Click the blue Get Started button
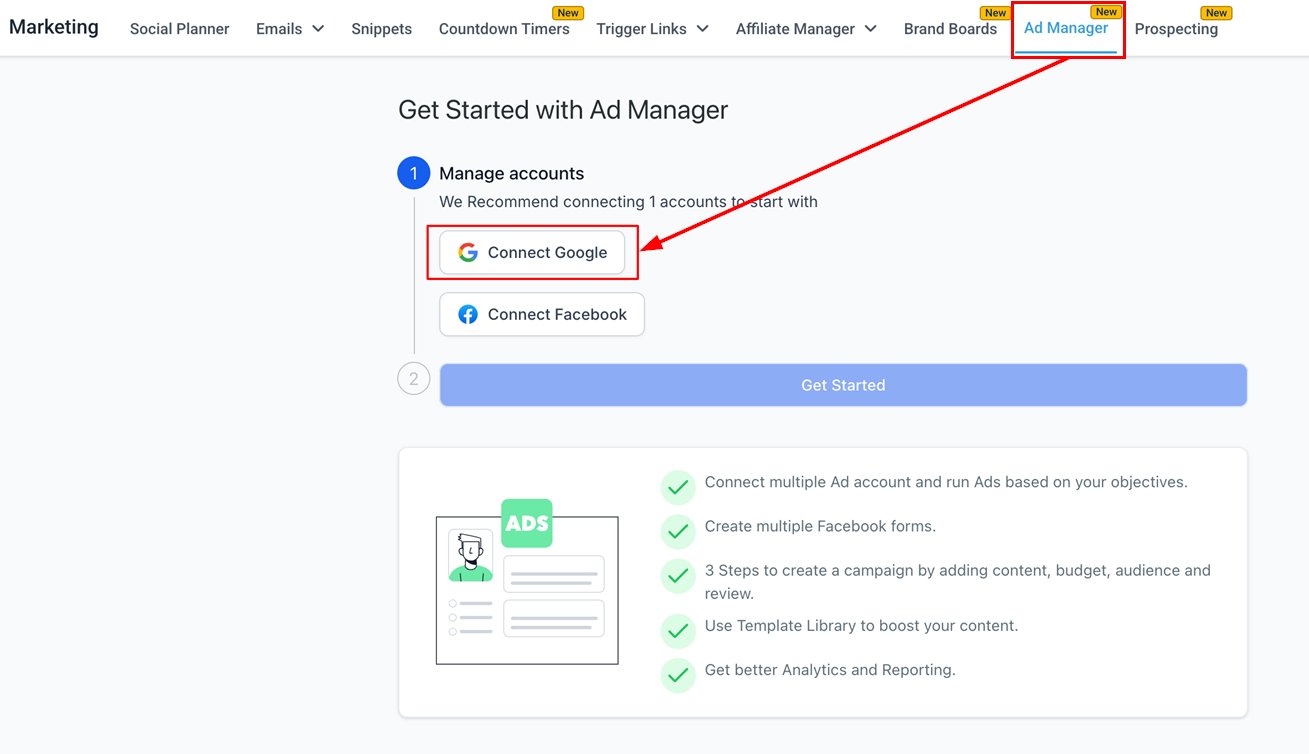1309x754 pixels. (x=843, y=385)
